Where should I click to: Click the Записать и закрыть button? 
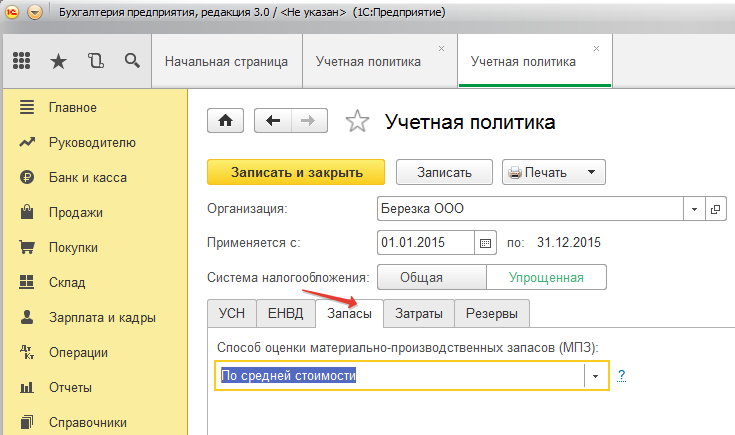296,172
